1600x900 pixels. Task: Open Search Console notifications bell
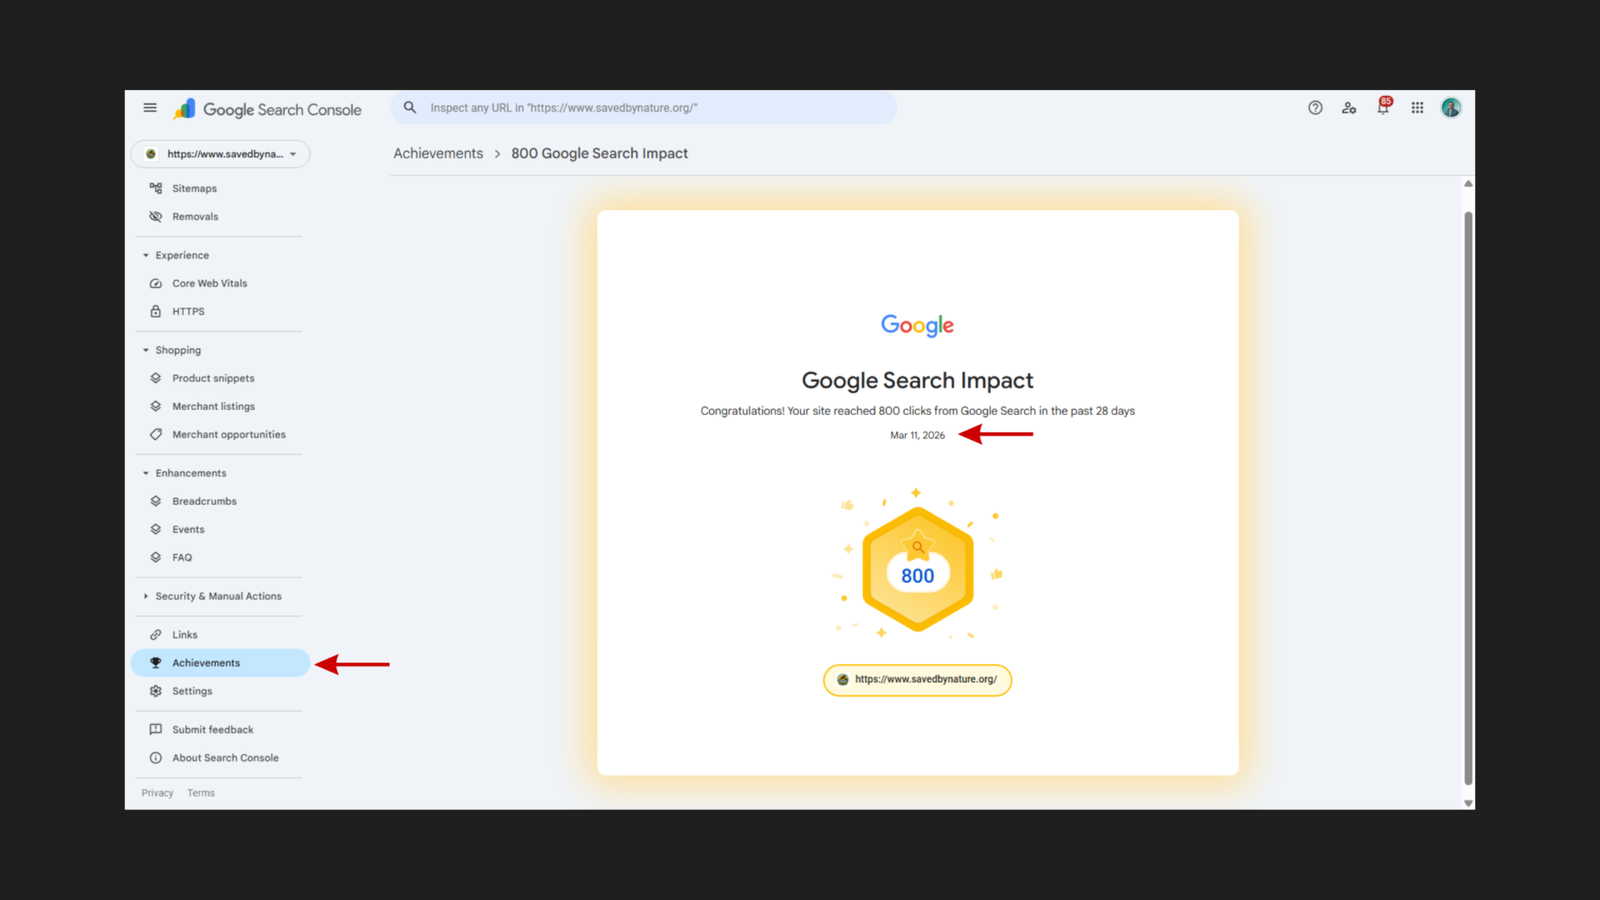(1383, 107)
